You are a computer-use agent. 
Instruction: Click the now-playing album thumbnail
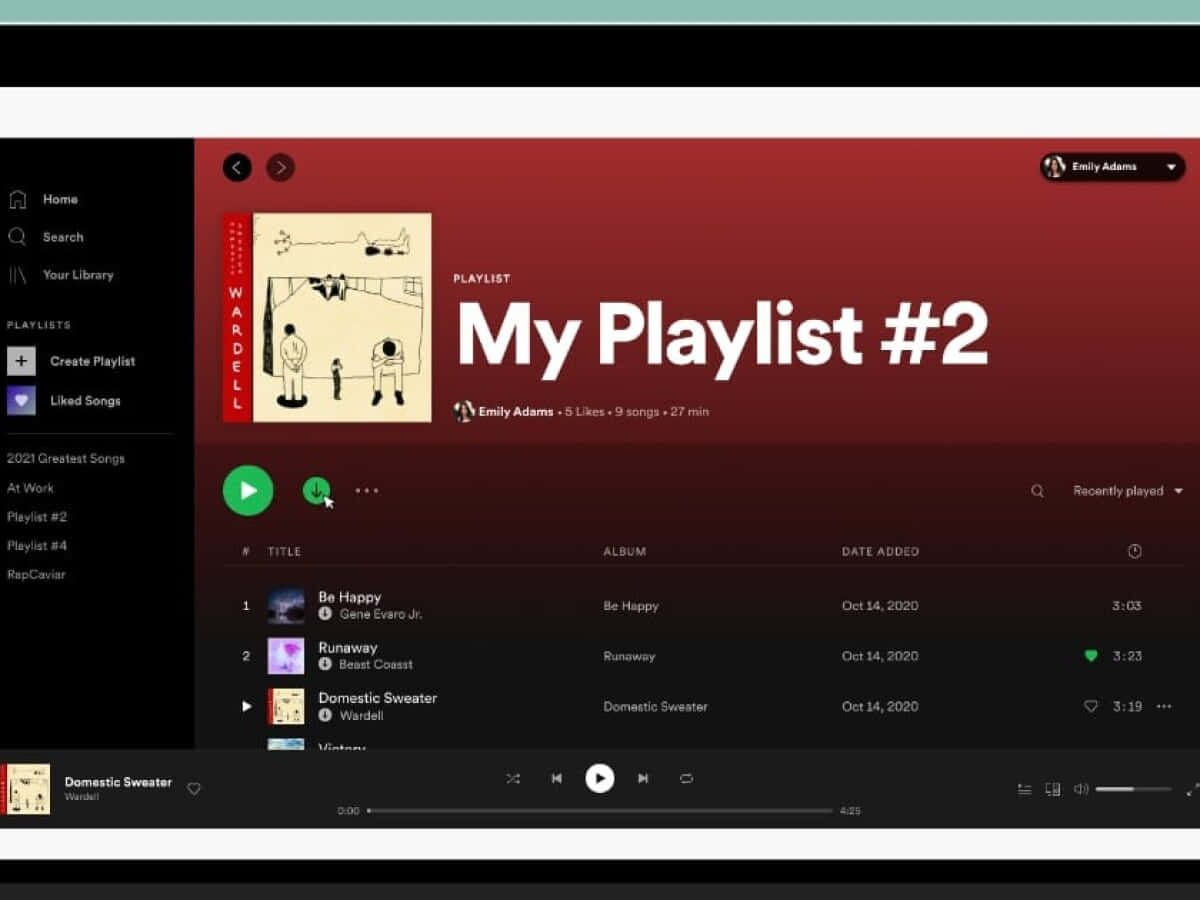[x=26, y=789]
